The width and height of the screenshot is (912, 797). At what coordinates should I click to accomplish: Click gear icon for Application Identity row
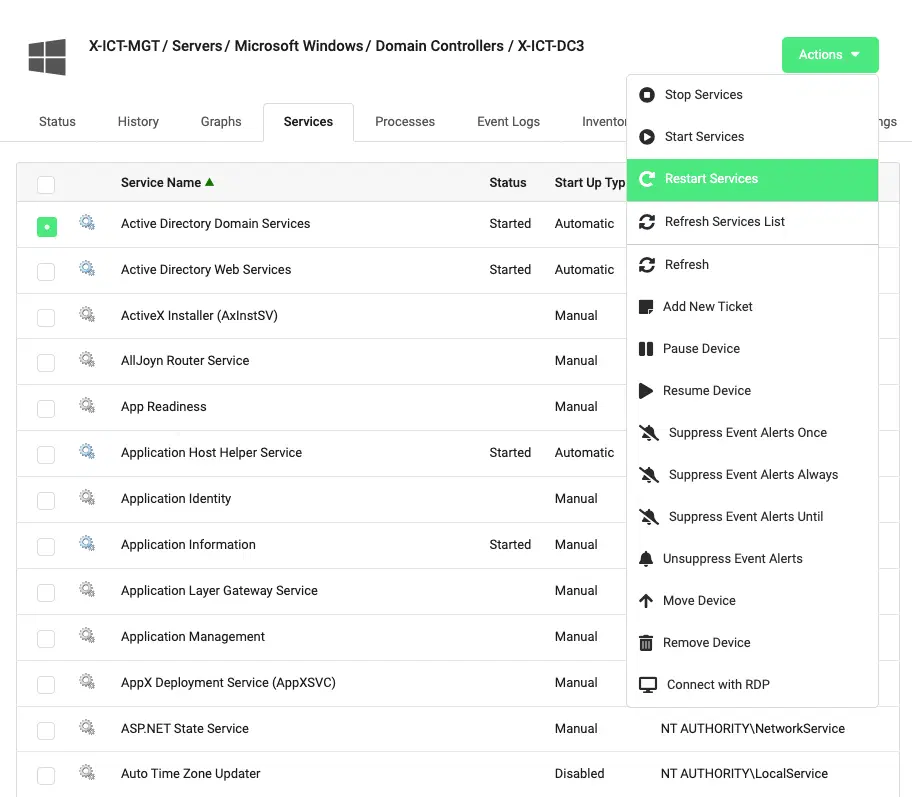pyautogui.click(x=87, y=497)
